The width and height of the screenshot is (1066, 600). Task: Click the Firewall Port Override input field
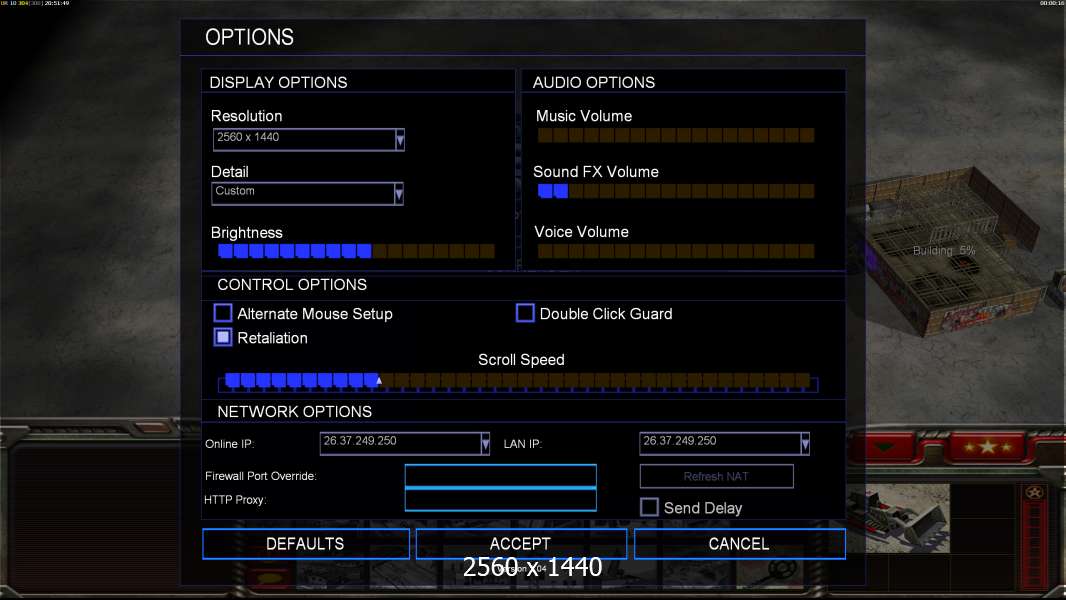(x=500, y=476)
